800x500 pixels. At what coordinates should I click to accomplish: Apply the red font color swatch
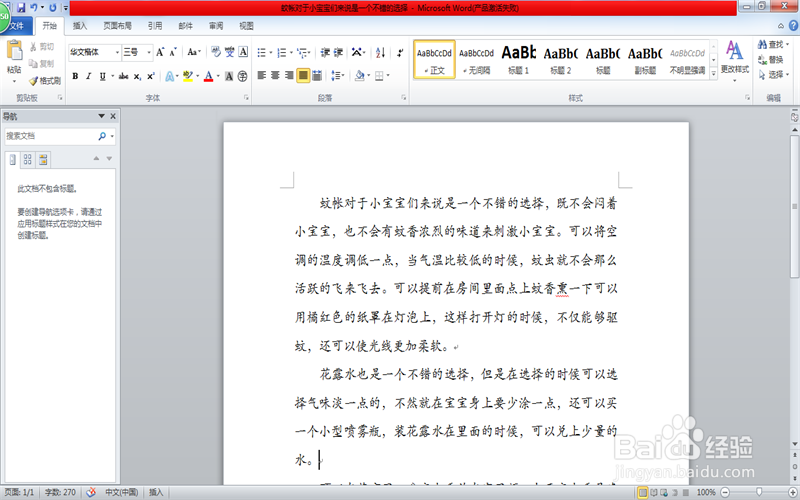pos(208,77)
